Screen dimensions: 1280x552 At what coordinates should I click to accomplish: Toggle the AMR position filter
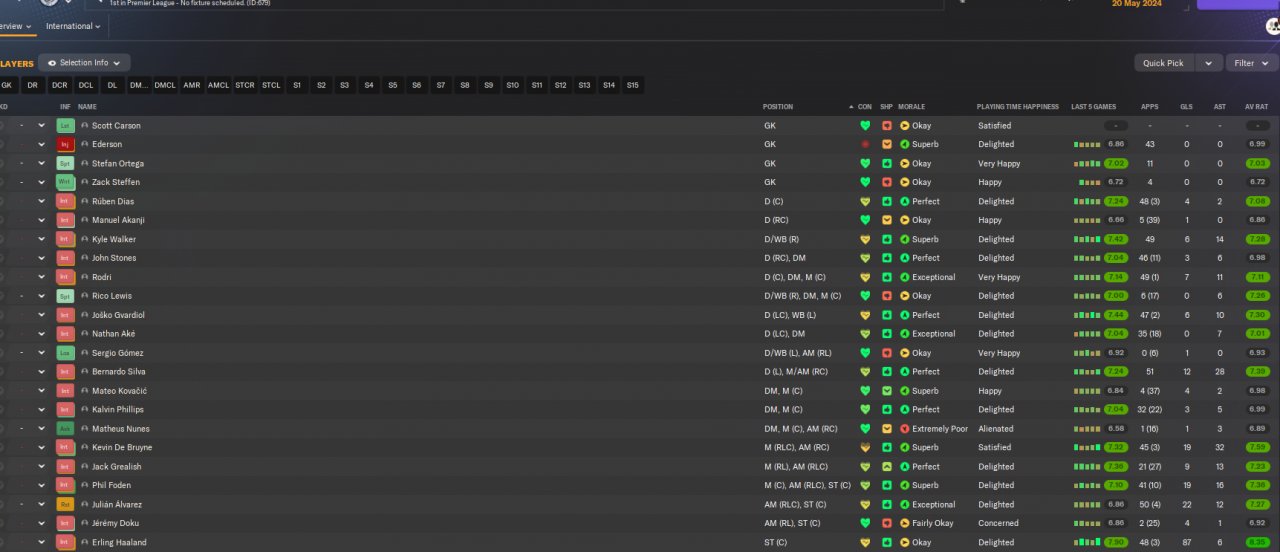pos(191,86)
